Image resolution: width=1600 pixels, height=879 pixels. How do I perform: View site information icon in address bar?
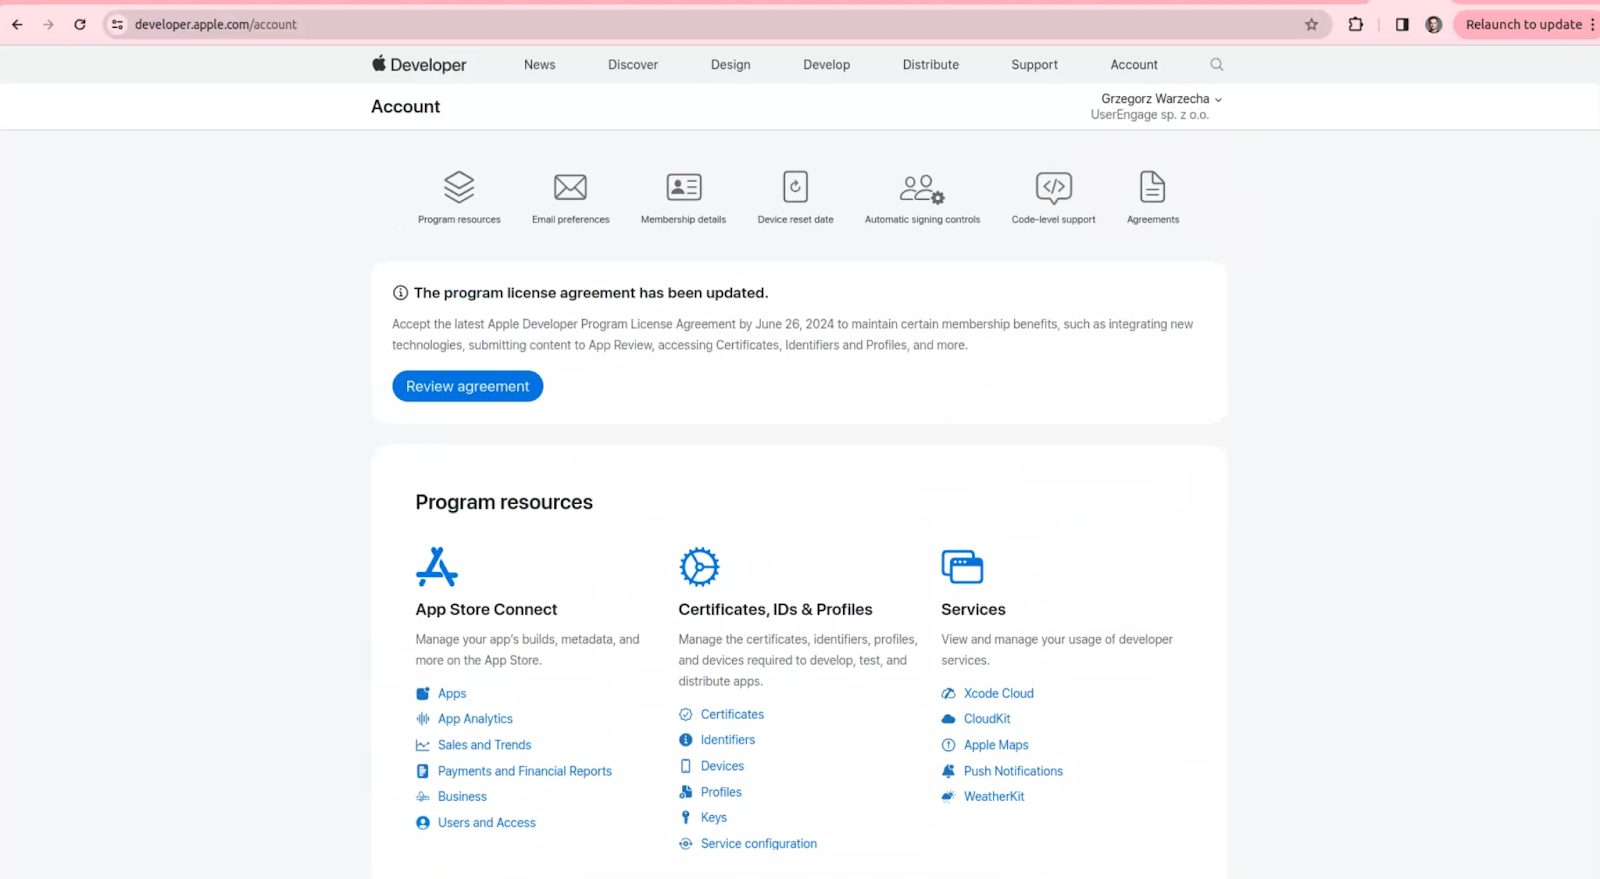(118, 24)
